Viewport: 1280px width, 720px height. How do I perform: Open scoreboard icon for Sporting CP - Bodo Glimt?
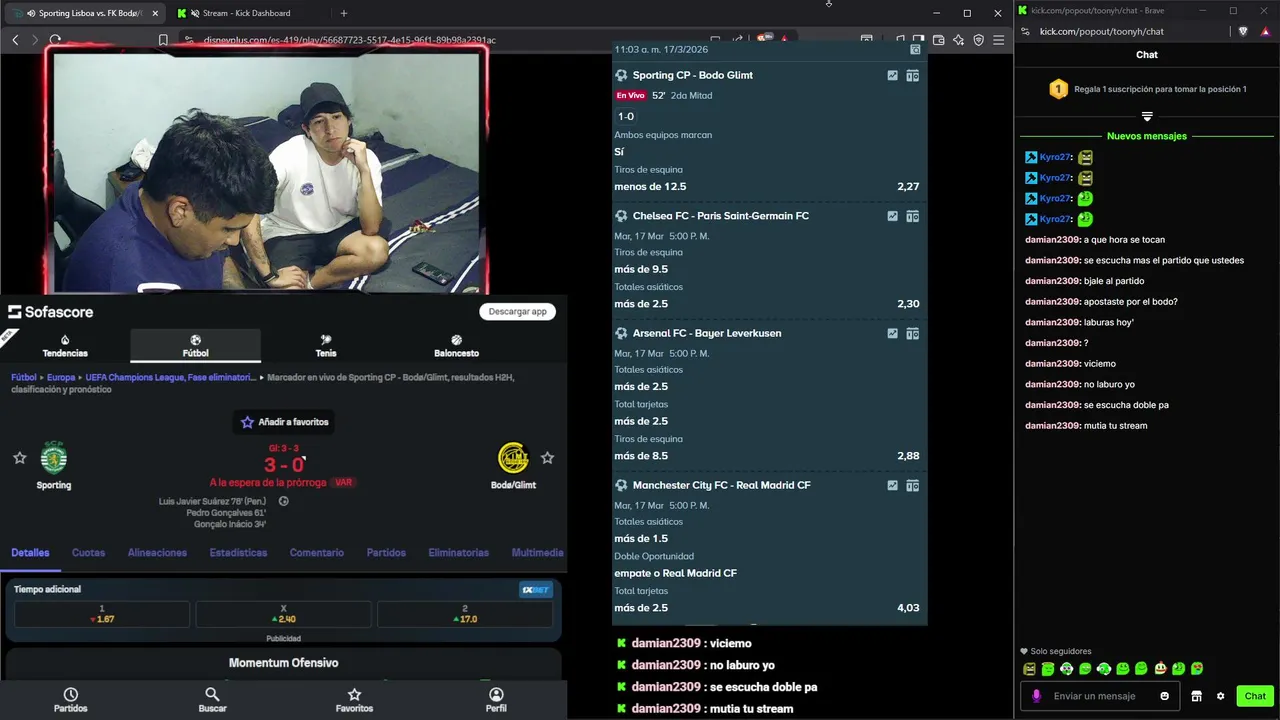(x=912, y=75)
